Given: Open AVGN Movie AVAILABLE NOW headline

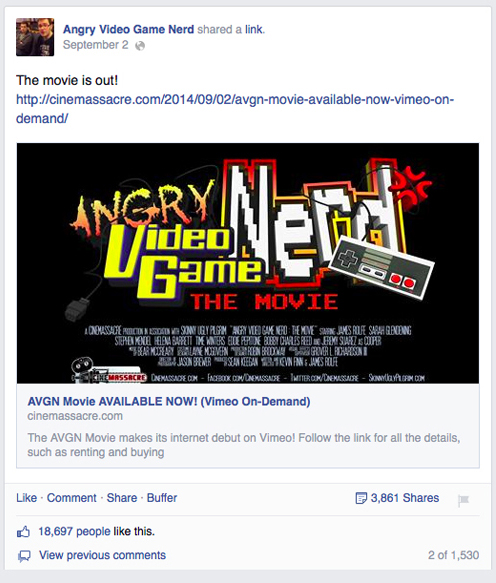Looking at the screenshot, I should coord(169,402).
